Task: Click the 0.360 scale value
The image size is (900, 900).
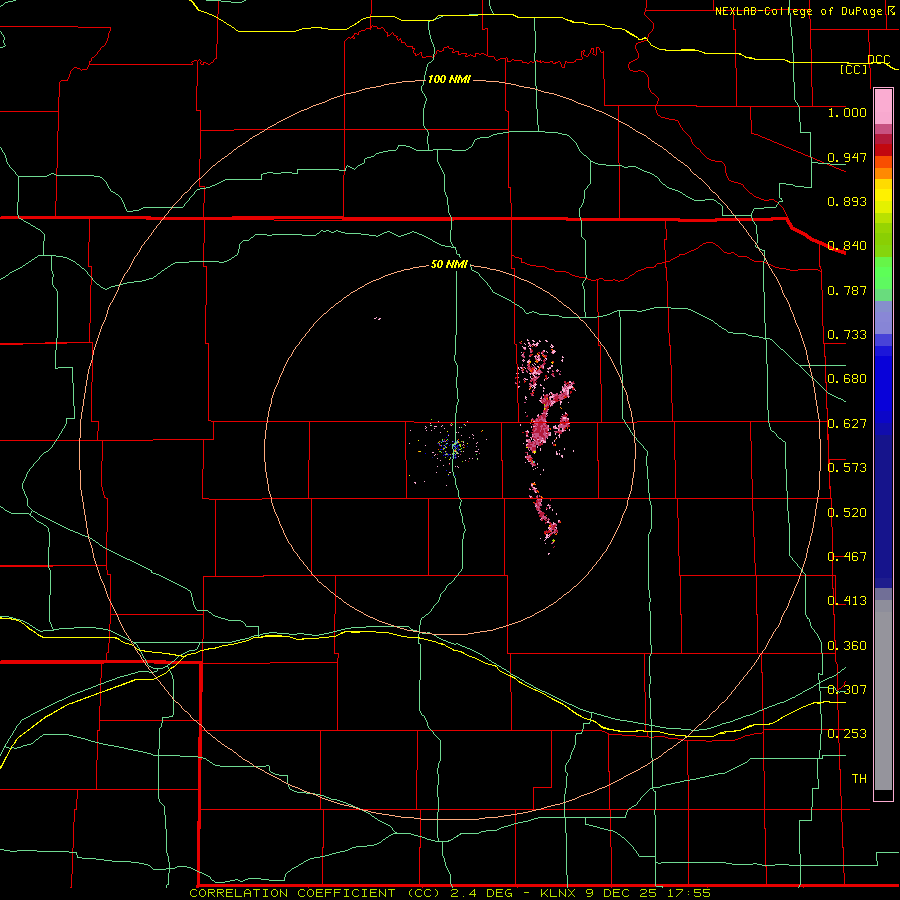Action: click(847, 646)
